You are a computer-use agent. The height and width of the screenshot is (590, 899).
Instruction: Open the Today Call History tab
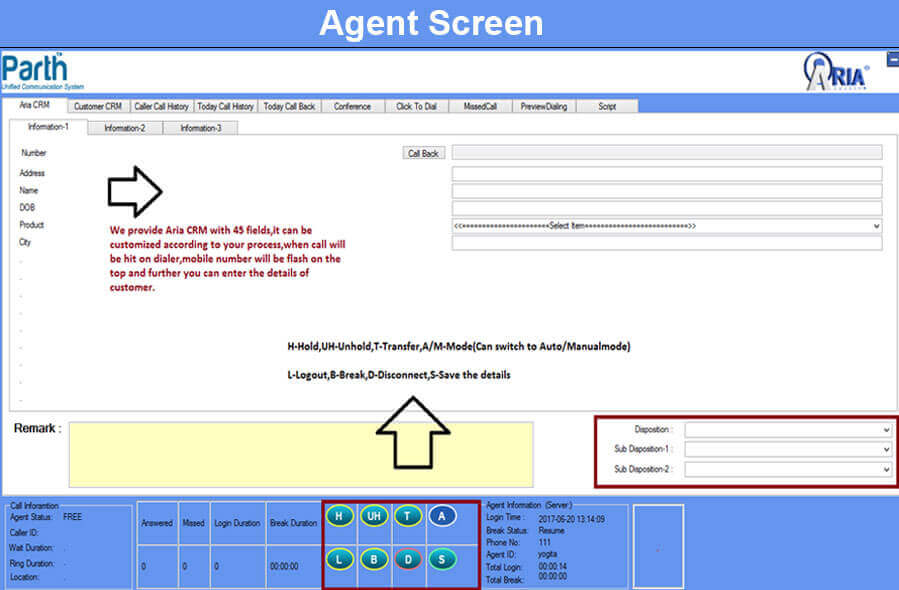click(x=226, y=106)
